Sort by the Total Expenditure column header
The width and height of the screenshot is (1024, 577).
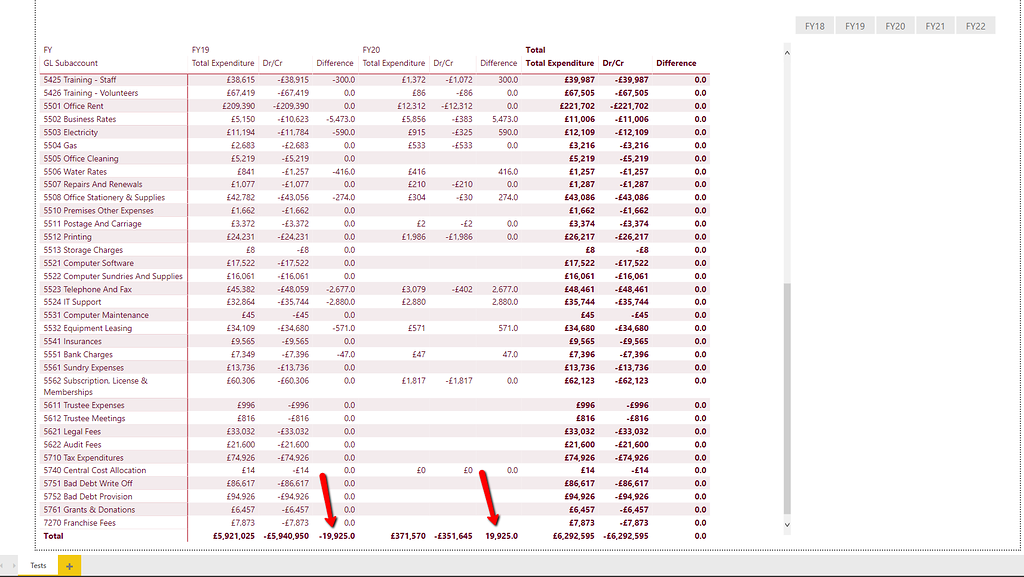point(559,62)
